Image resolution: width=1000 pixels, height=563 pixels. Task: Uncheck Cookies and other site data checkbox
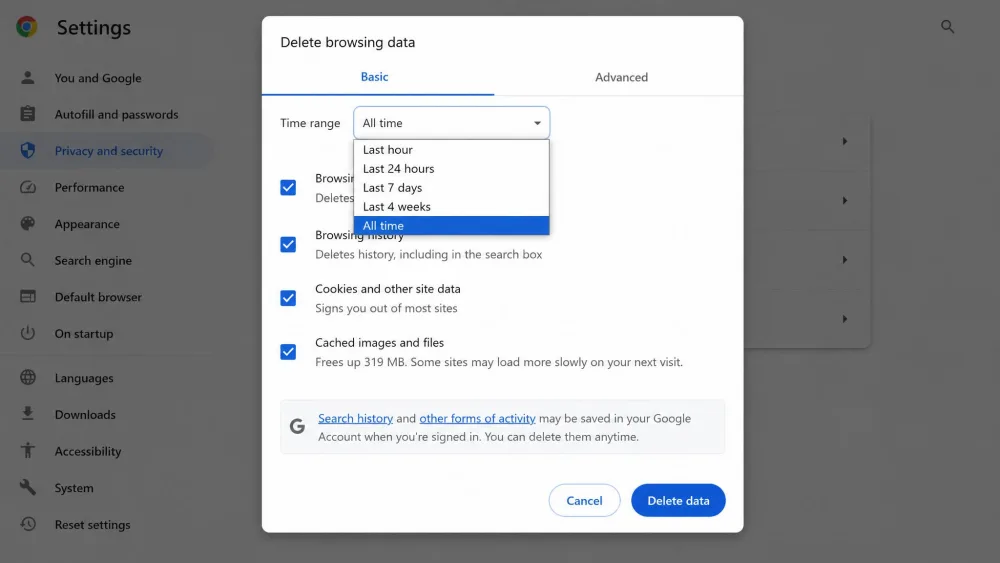(x=288, y=298)
